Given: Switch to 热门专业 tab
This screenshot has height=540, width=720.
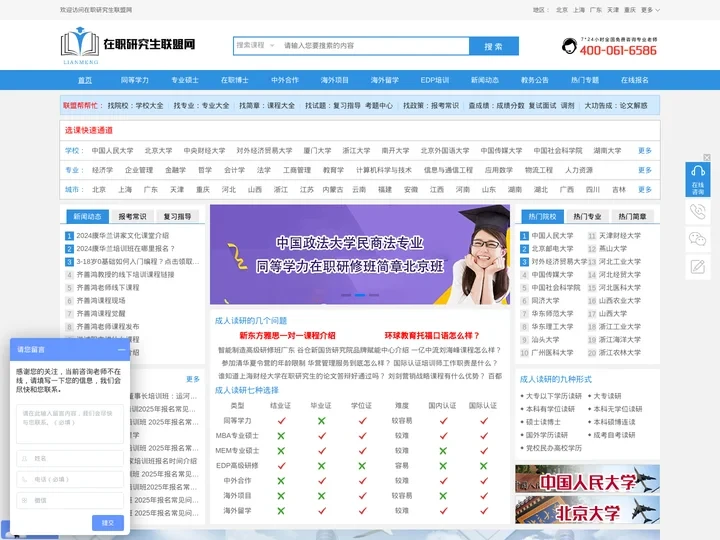Looking at the screenshot, I should [587, 216].
